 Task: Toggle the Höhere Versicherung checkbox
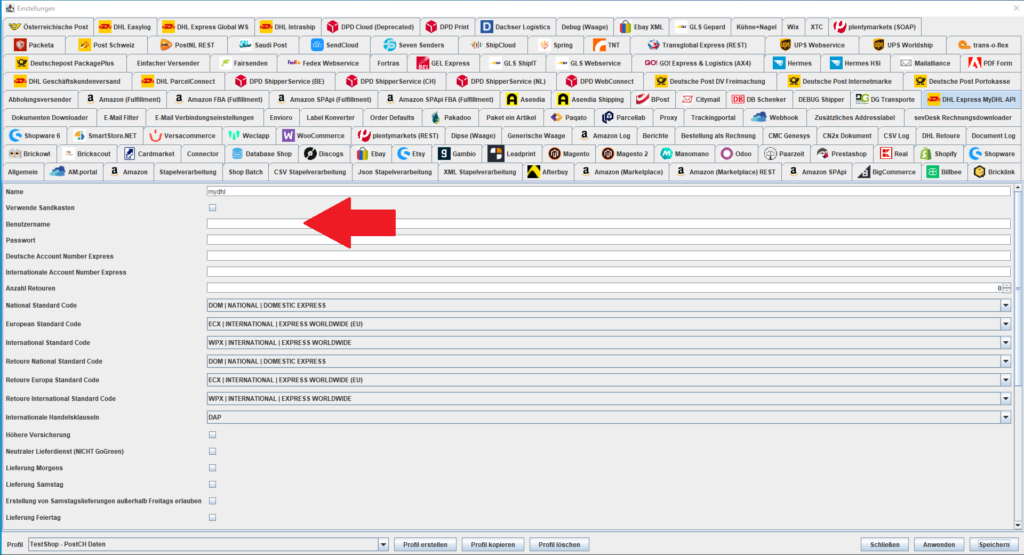pos(212,435)
